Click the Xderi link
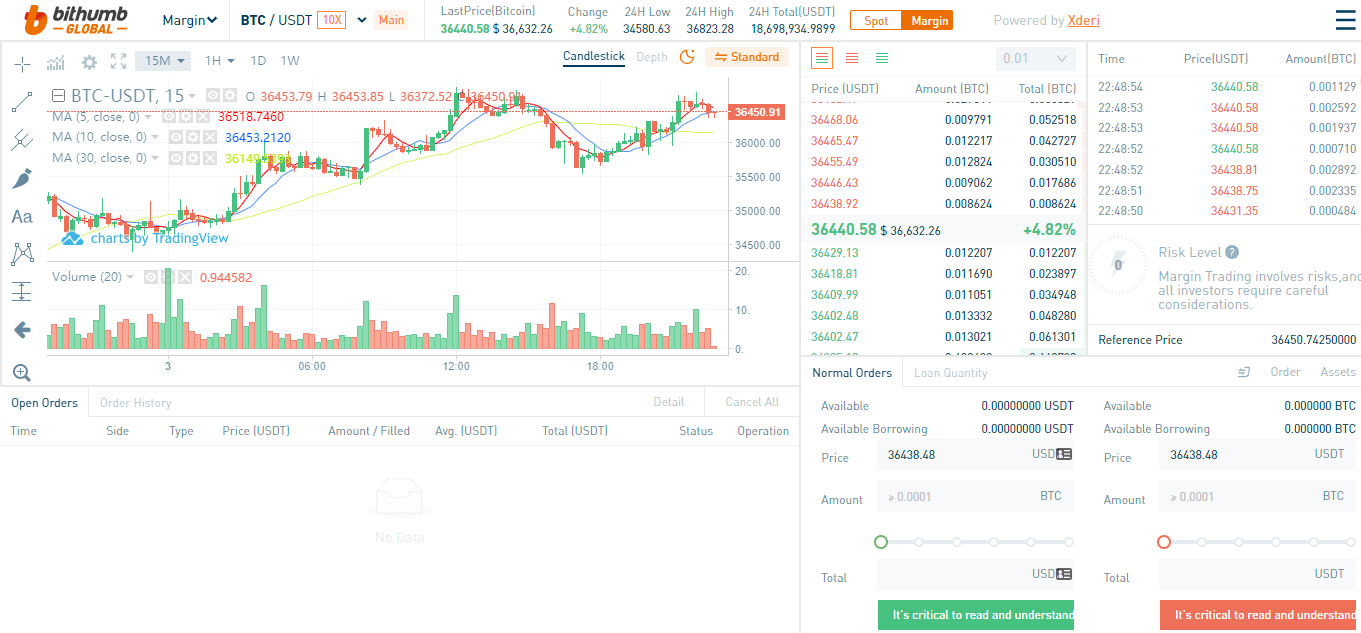The height and width of the screenshot is (633, 1361). pyautogui.click(x=1084, y=20)
